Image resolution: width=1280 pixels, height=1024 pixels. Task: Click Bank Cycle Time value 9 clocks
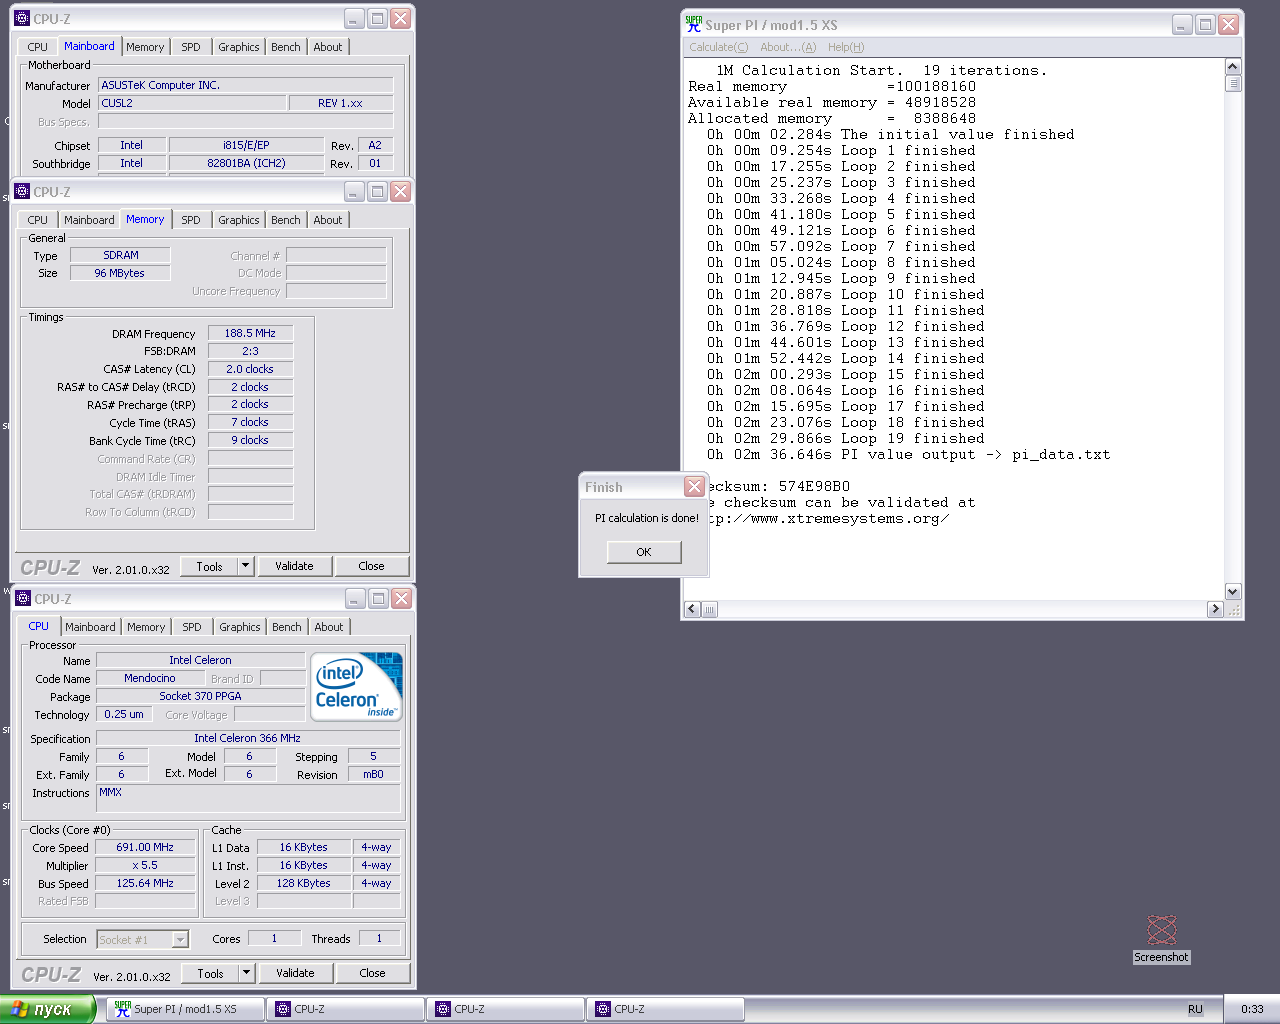pyautogui.click(x=250, y=440)
